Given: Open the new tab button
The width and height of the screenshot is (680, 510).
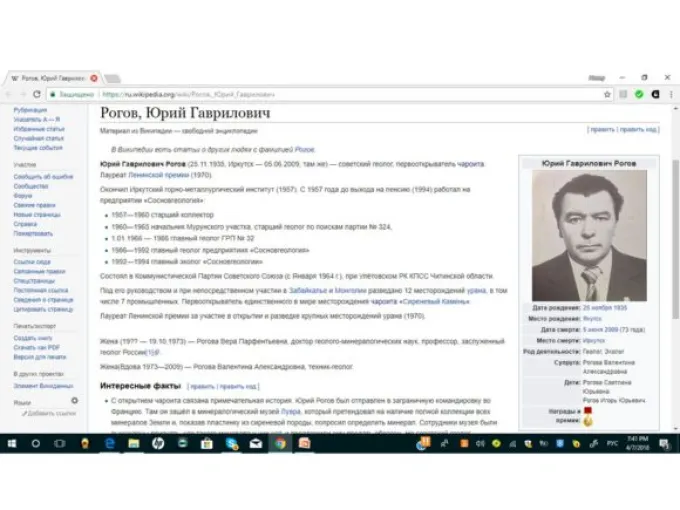Looking at the screenshot, I should (113, 77).
